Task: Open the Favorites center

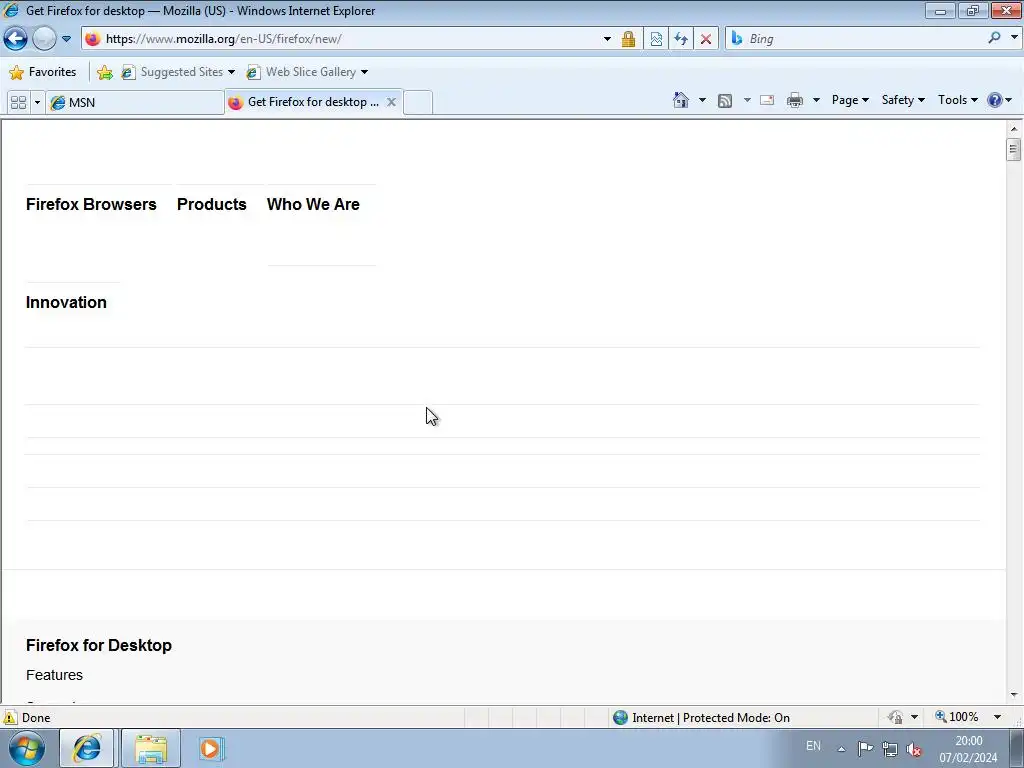Action: pos(43,72)
